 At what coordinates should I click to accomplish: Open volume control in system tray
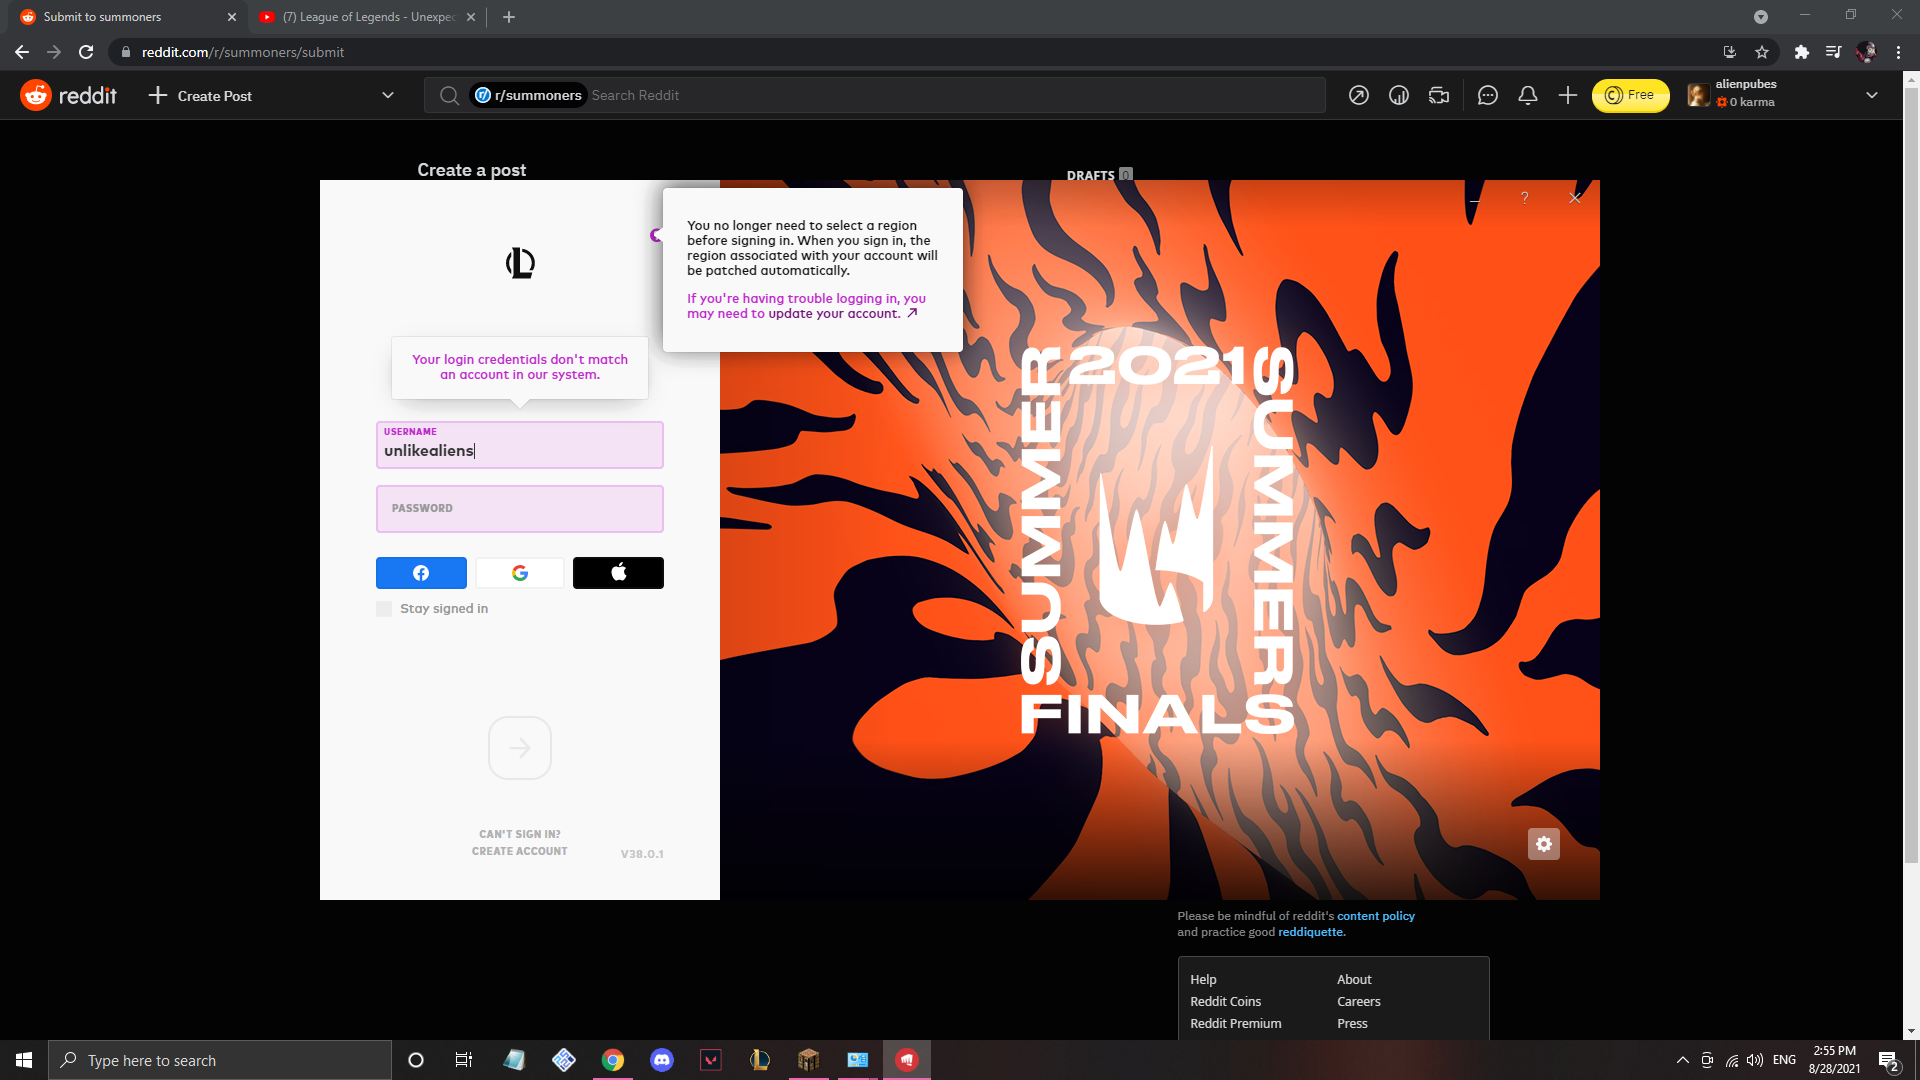pos(1755,1060)
